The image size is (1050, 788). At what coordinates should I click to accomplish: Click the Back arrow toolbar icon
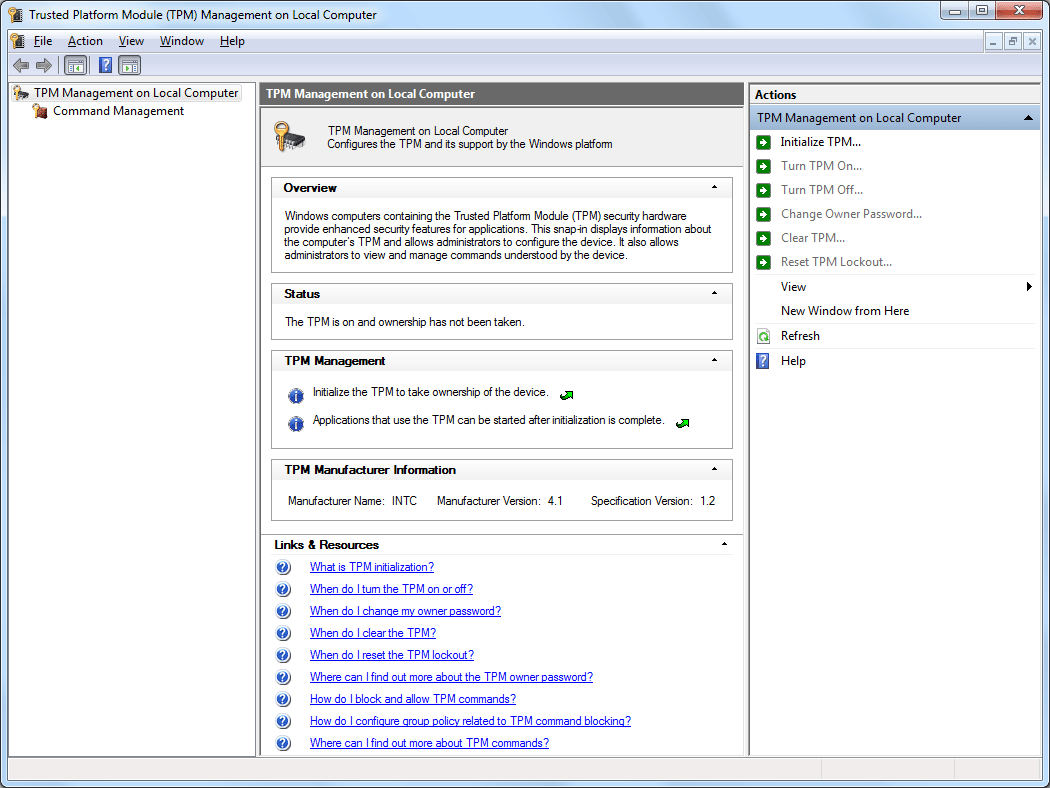(21, 66)
